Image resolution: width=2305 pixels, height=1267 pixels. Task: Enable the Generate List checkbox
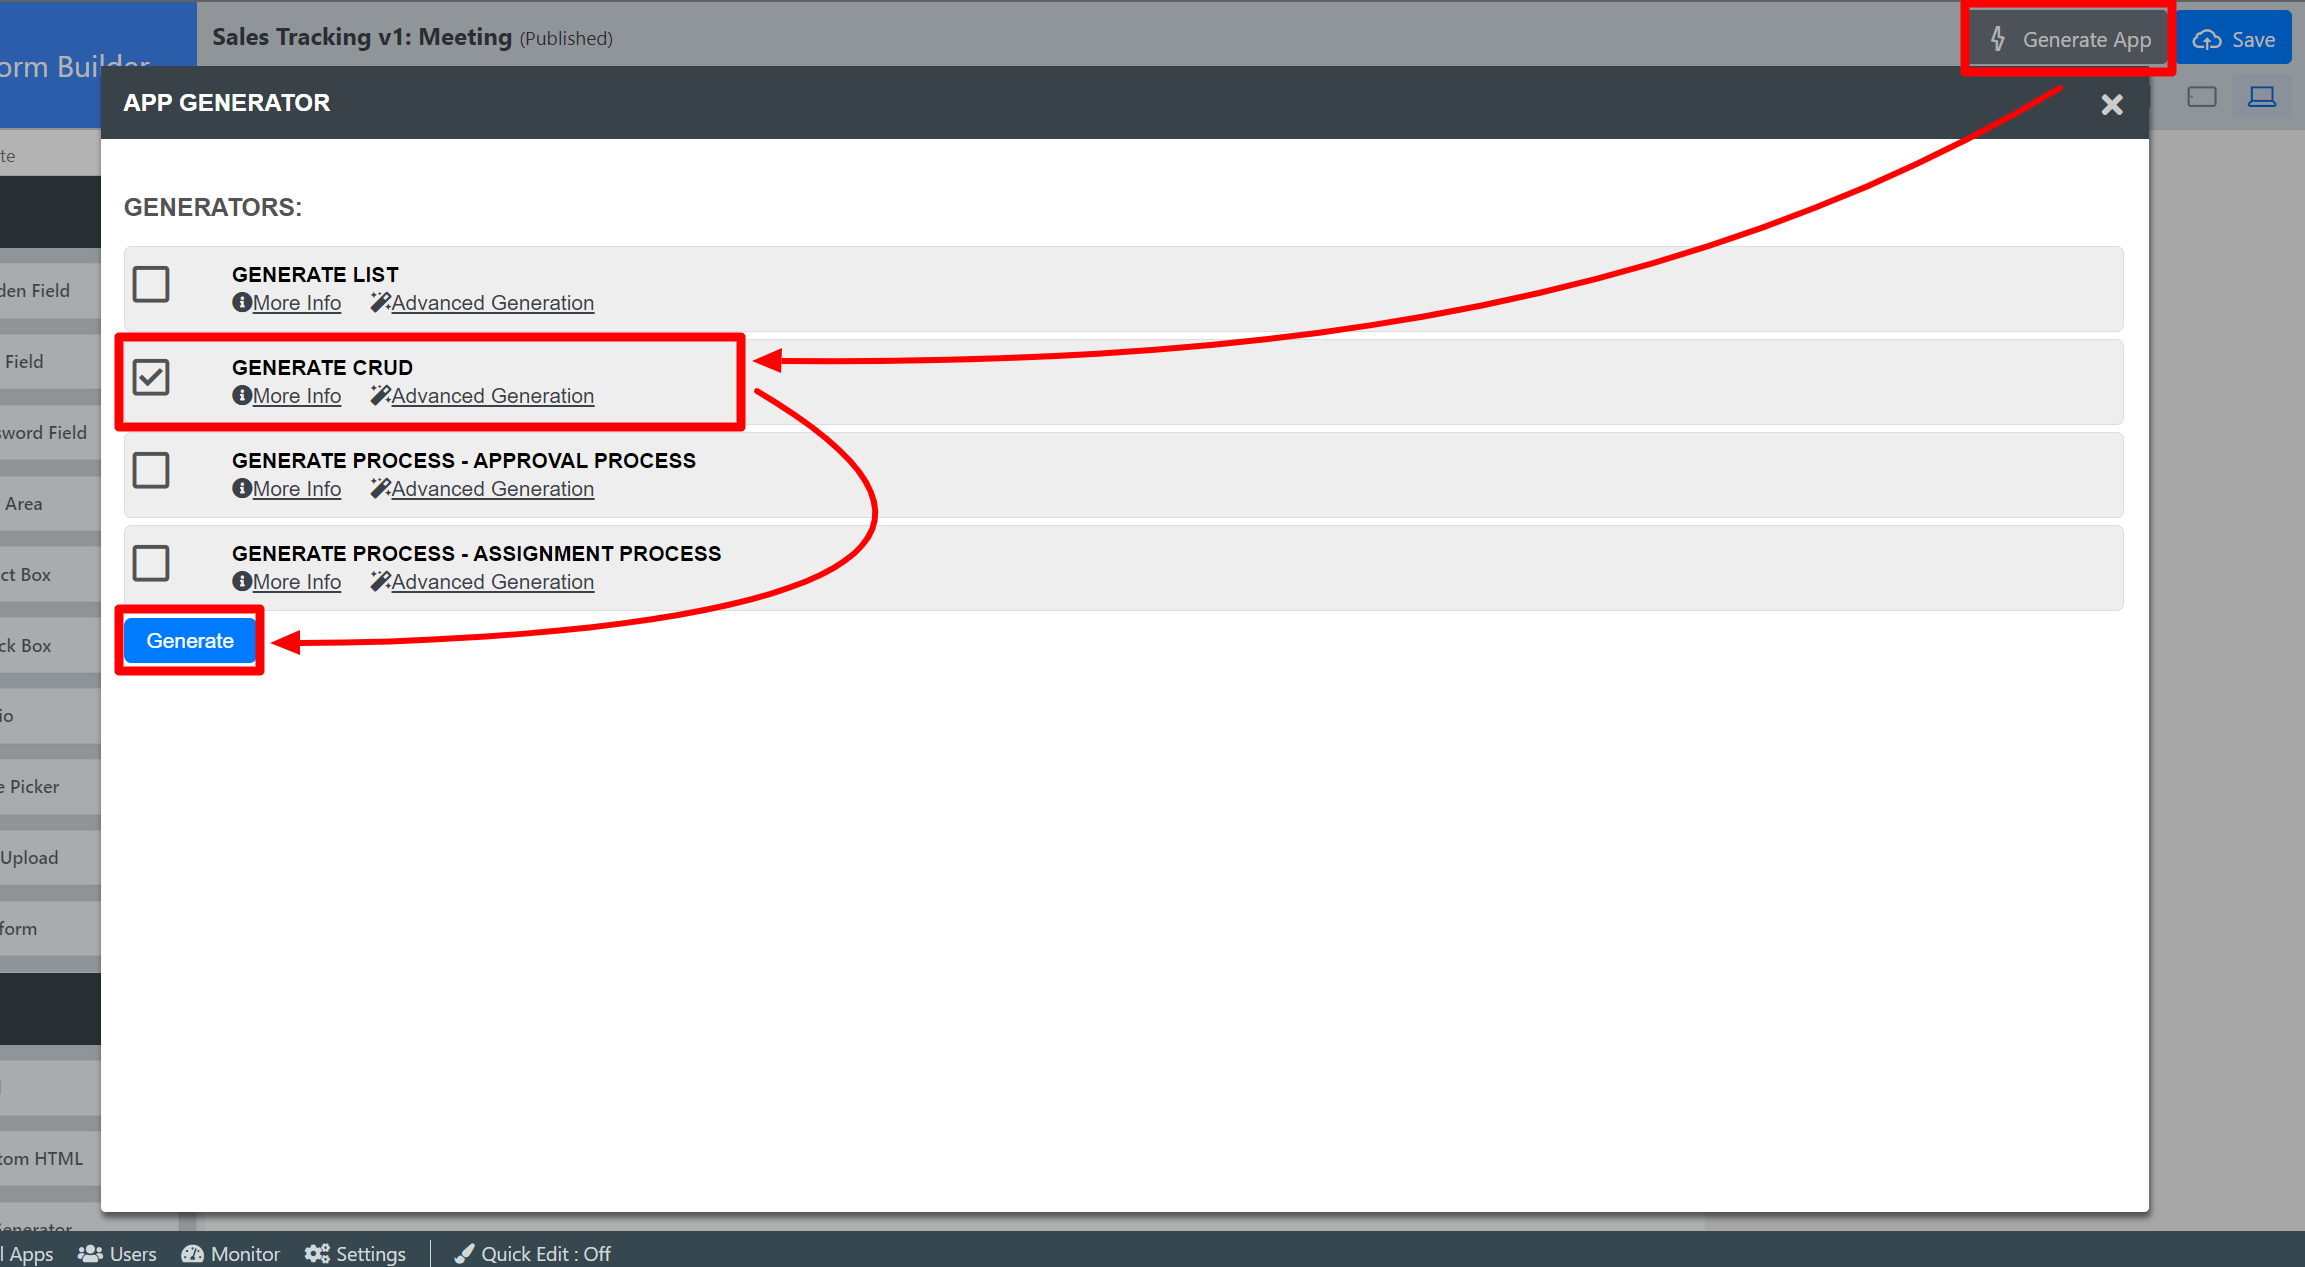click(x=151, y=284)
